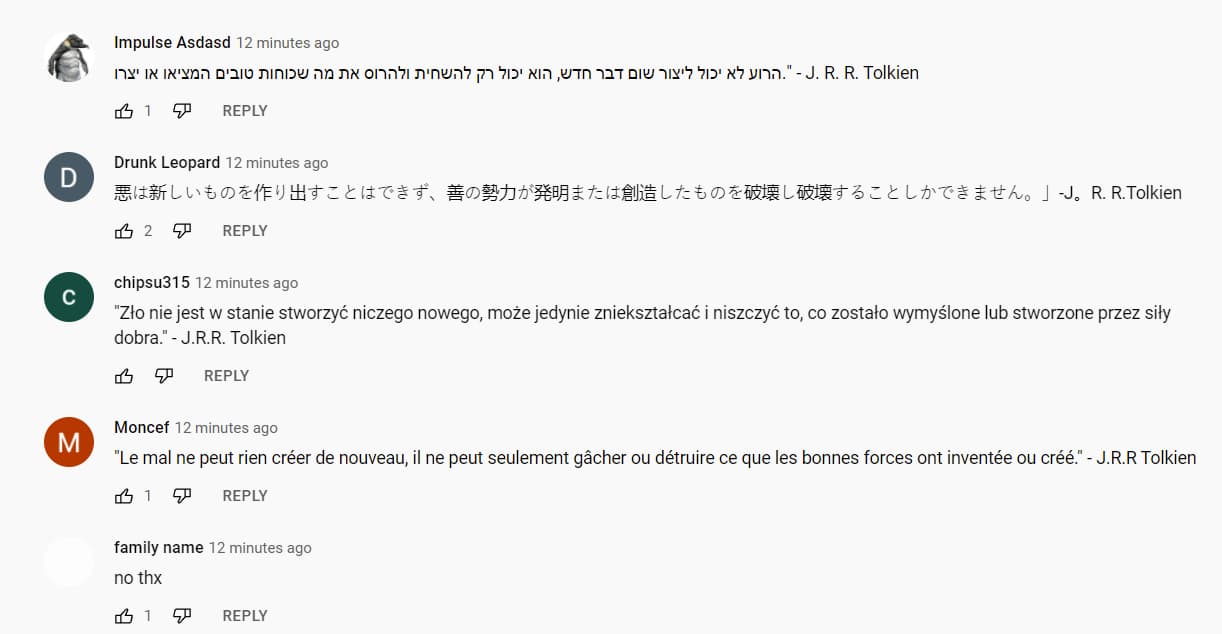
Task: Open the '12 minutes ago' timestamp on family name's comment
Action: [x=260, y=548]
